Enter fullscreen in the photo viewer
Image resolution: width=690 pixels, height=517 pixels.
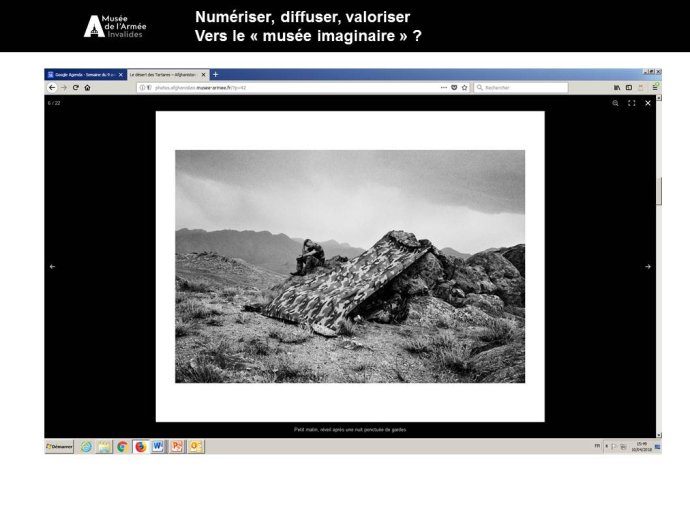(631, 103)
